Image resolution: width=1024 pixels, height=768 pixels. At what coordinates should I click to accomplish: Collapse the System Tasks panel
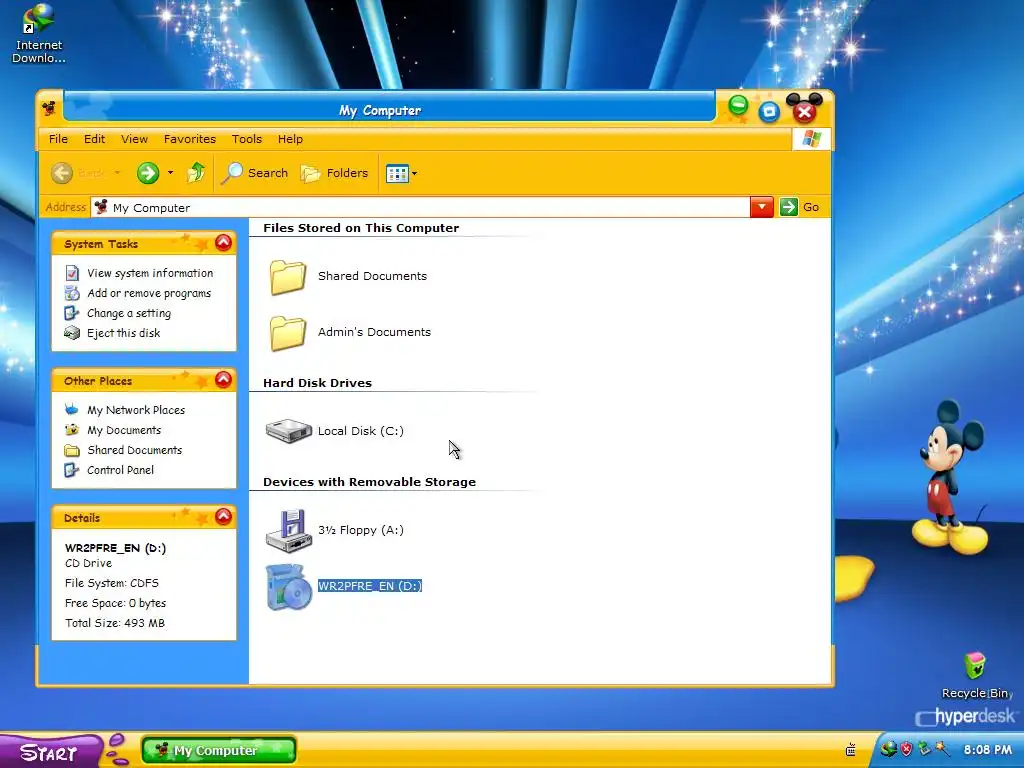223,243
